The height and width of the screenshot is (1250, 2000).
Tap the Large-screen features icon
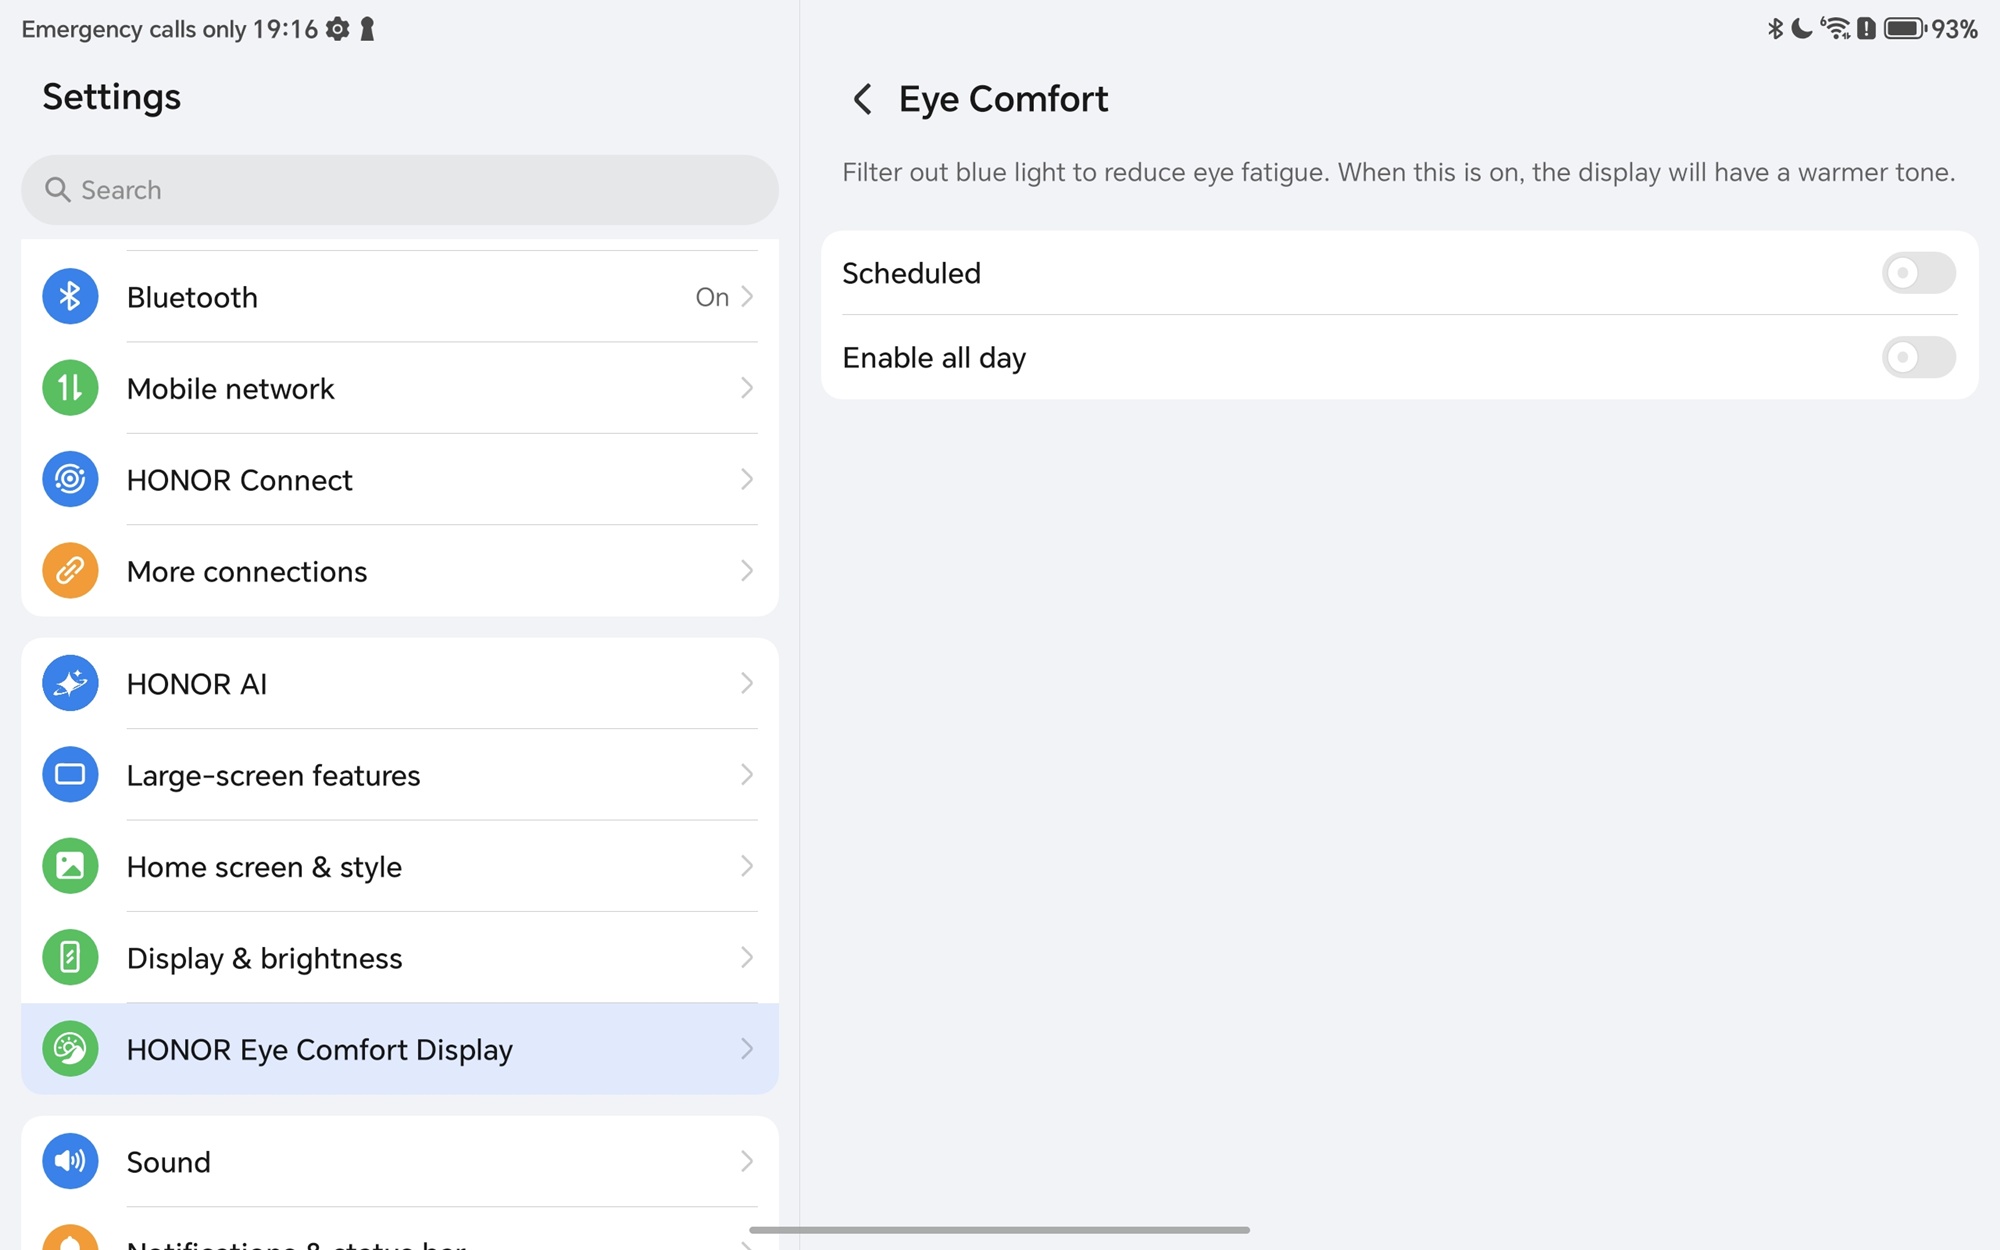tap(70, 775)
